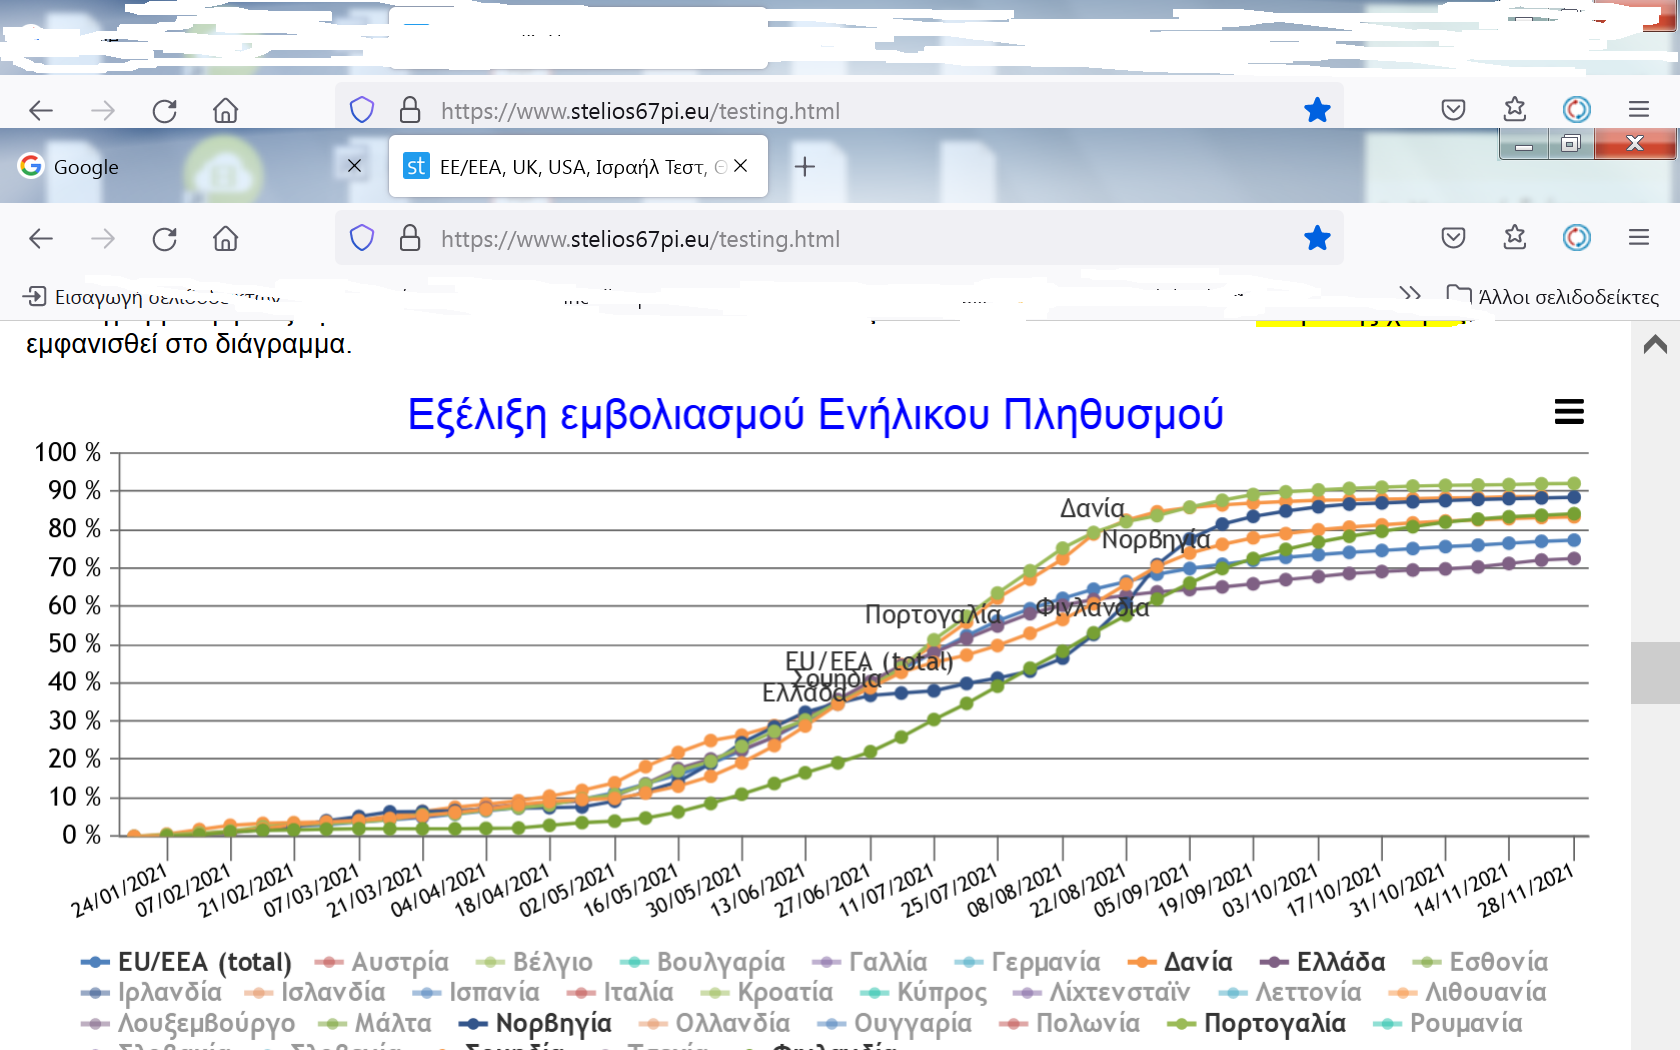This screenshot has width=1680, height=1050.
Task: Open shield icon in background window address bar
Action: [362, 110]
